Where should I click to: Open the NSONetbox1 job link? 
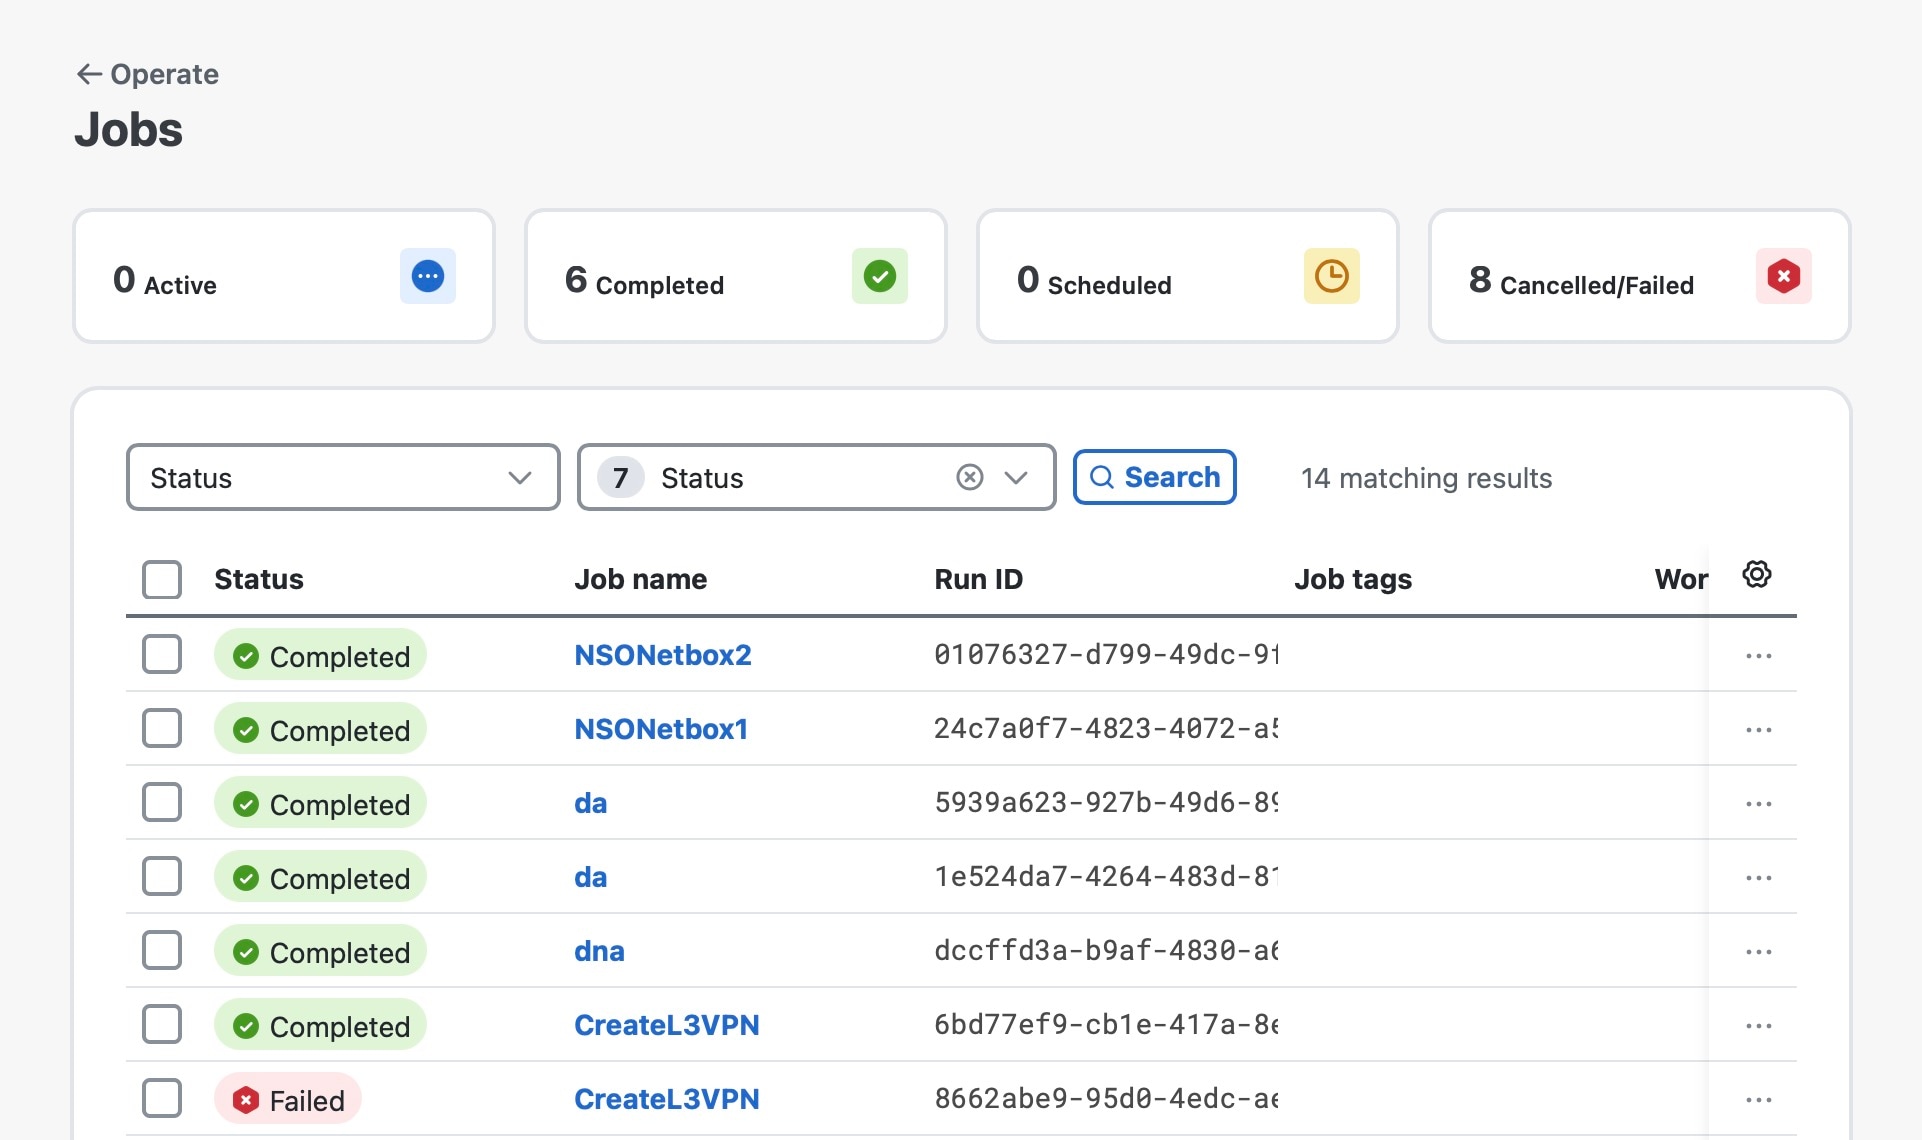pyautogui.click(x=661, y=729)
